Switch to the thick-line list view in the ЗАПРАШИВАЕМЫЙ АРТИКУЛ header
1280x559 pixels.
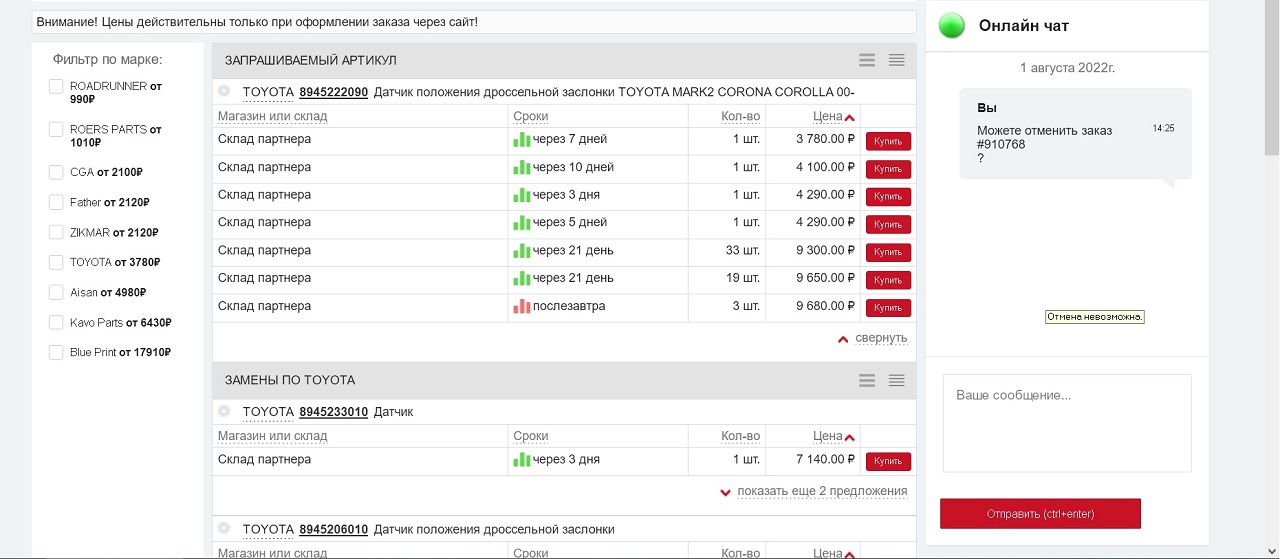pos(867,60)
